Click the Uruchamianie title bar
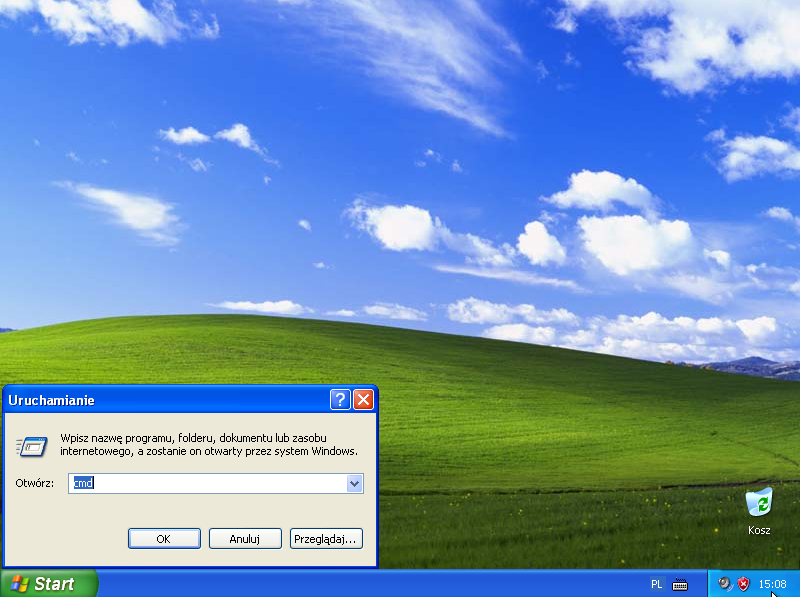 tap(160, 400)
